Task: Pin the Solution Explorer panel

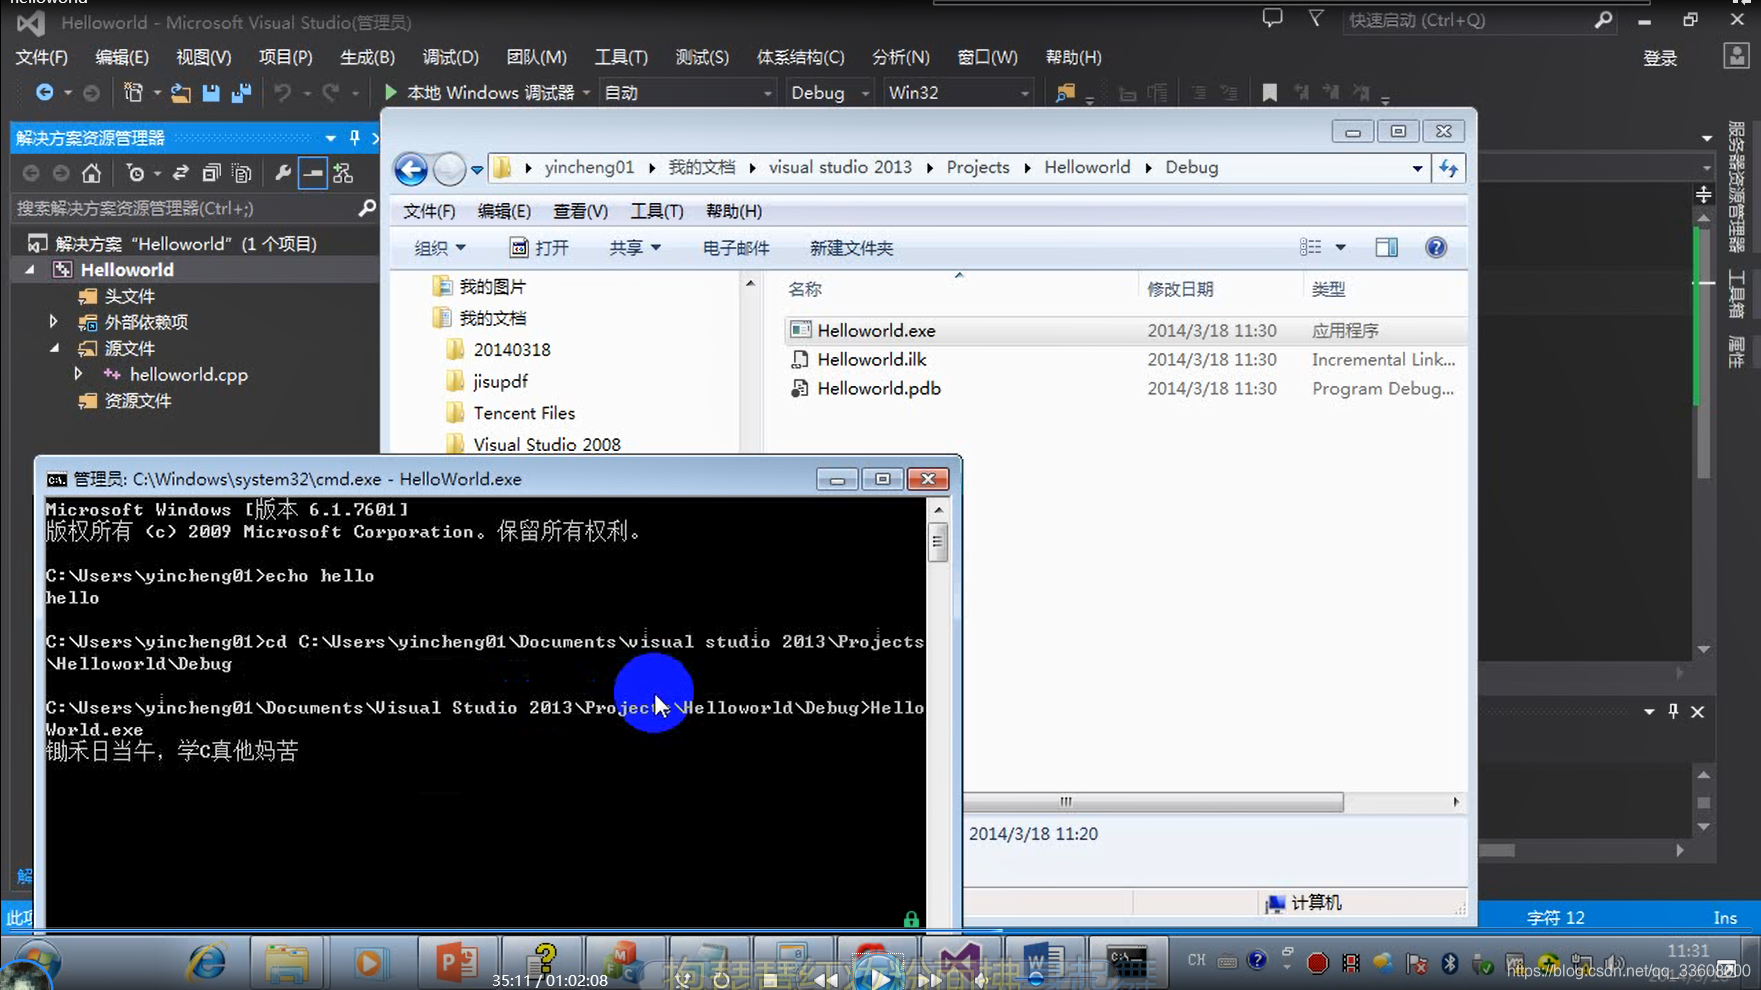Action: coord(354,138)
